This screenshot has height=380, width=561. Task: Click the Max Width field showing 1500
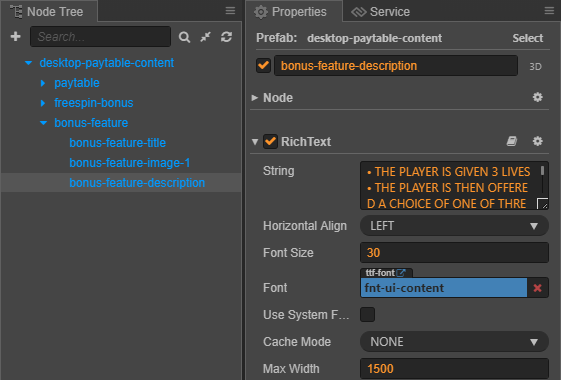(x=454, y=369)
